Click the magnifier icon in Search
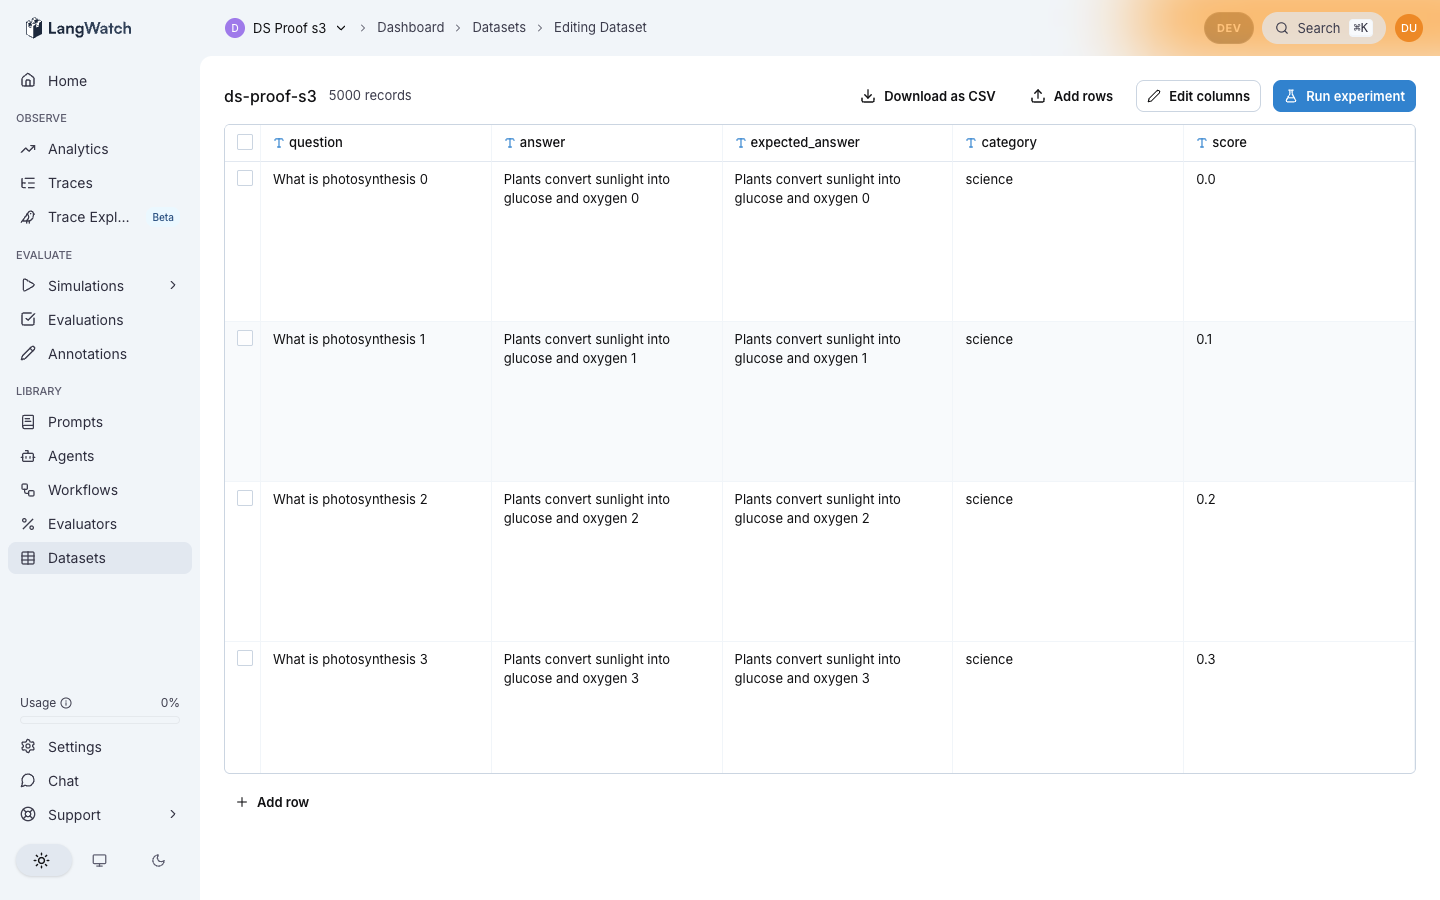The image size is (1440, 900). [x=1282, y=28]
